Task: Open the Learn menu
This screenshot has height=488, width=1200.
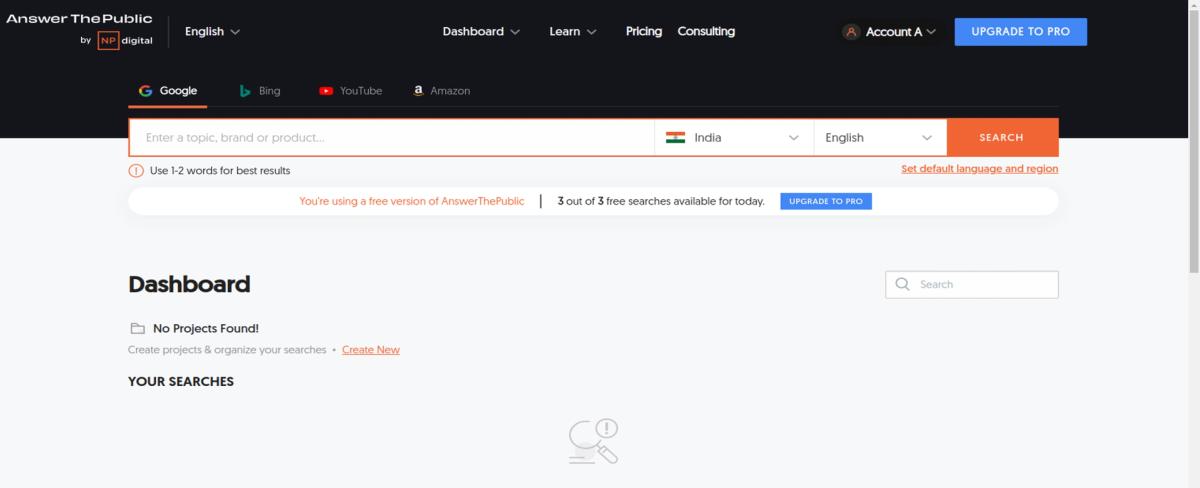Action: pyautogui.click(x=573, y=31)
